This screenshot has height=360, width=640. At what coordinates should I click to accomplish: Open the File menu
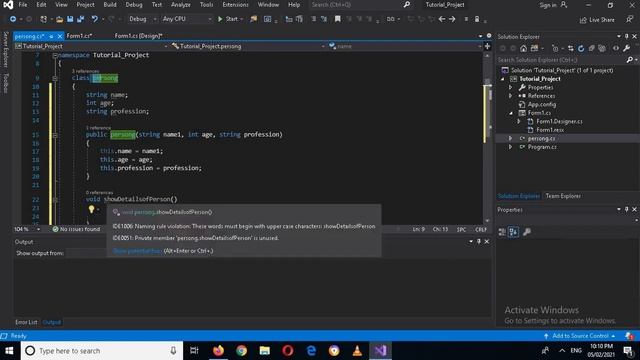pyautogui.click(x=23, y=4)
